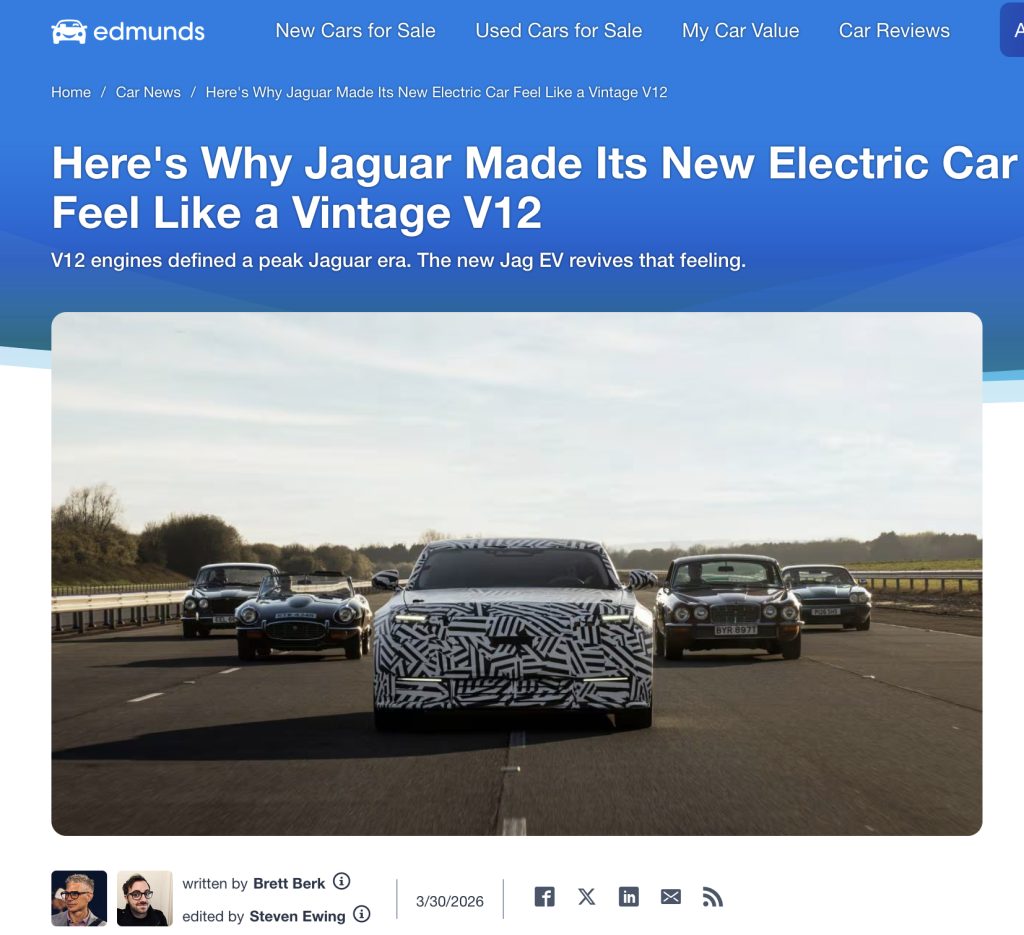Share article on X
The height and width of the screenshot is (935, 1024).
coord(586,896)
